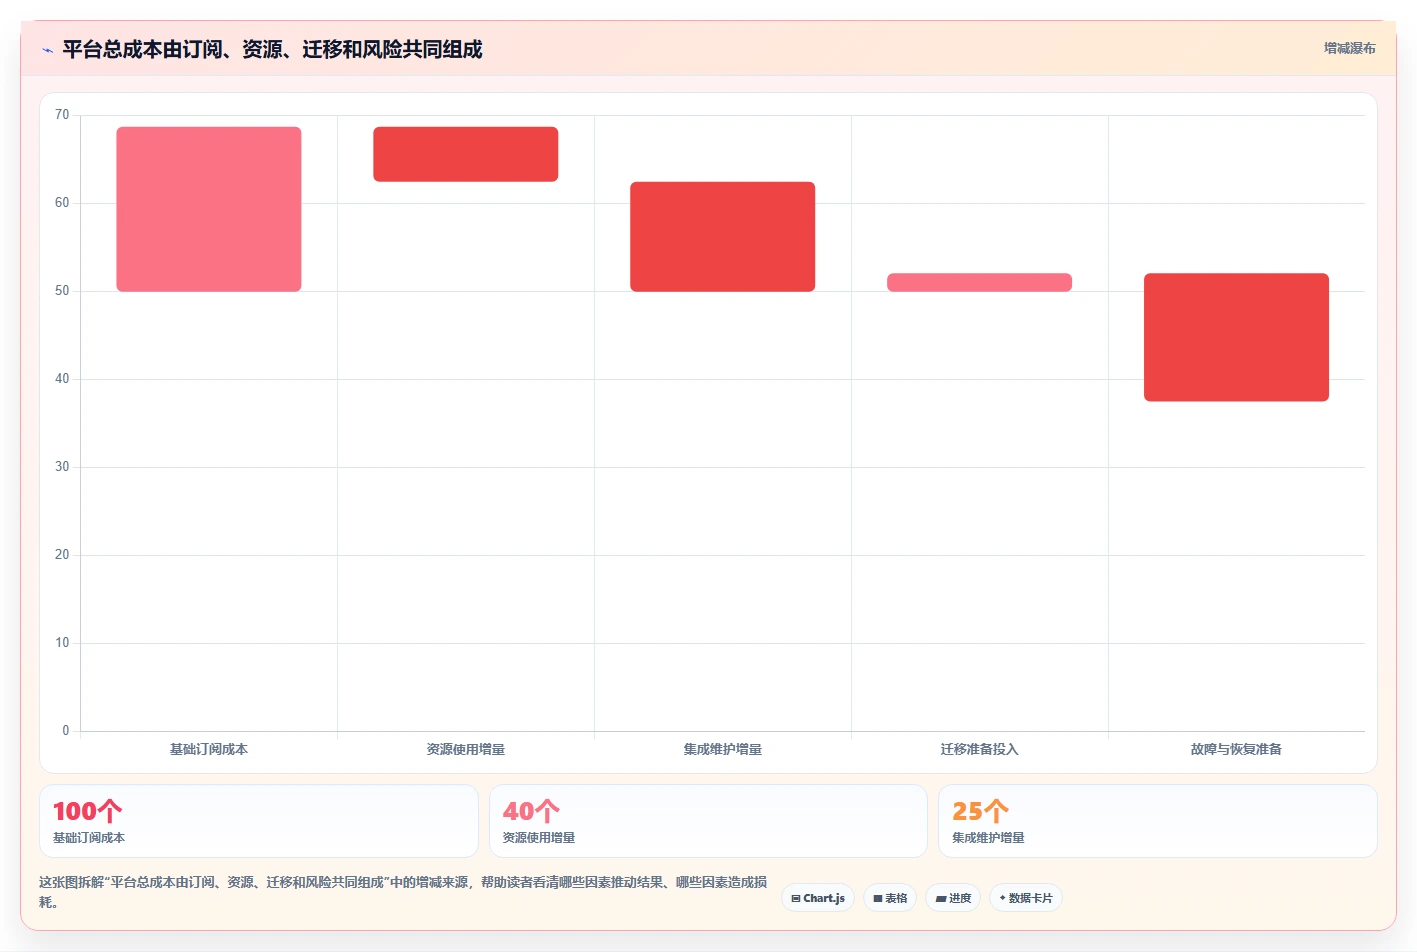Click the x-axis label 故障与恢复准备
Viewport: 1417px width, 952px height.
point(1237,749)
